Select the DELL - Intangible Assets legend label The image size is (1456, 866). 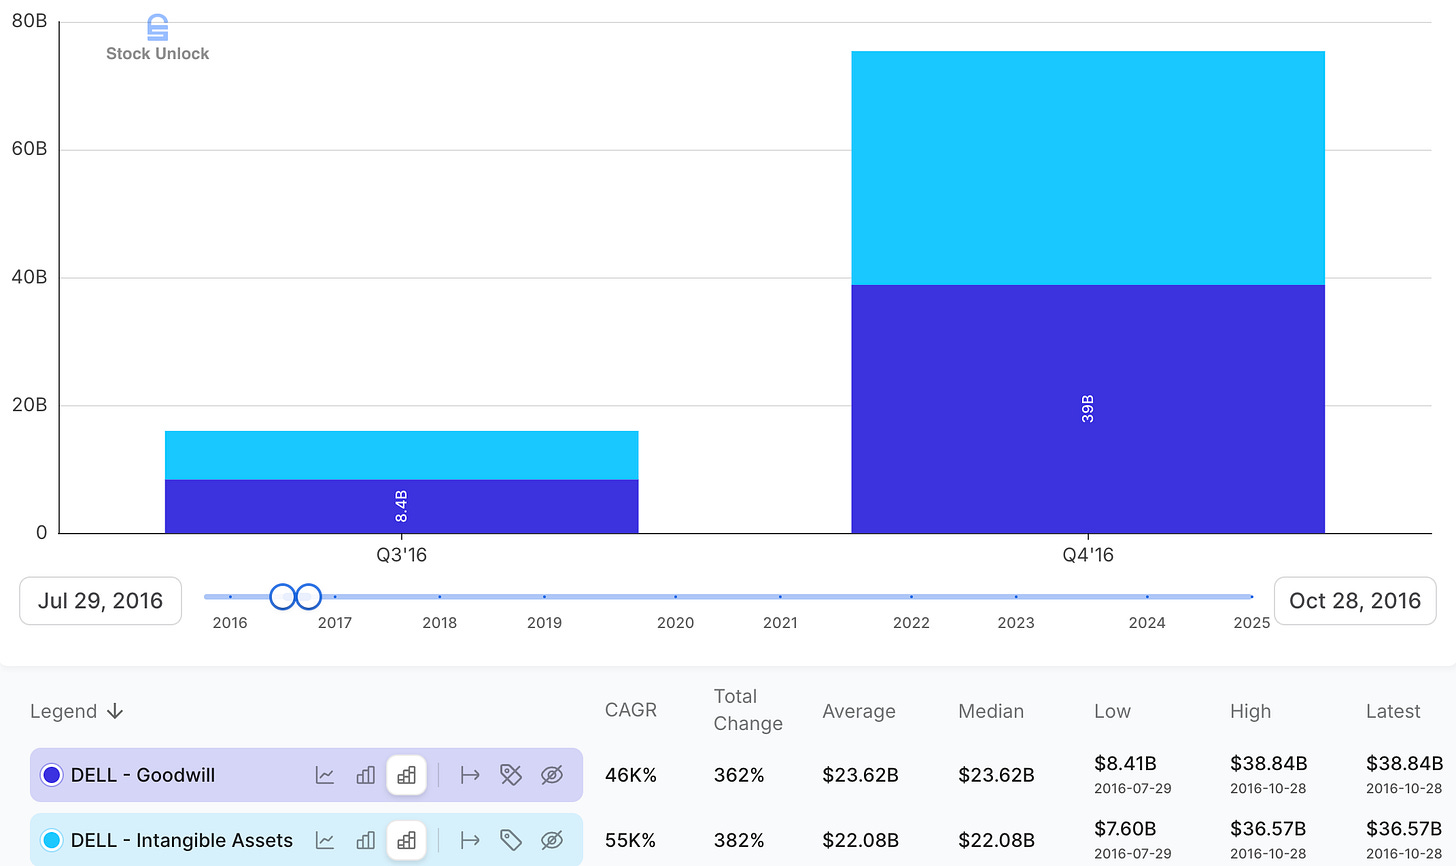click(x=182, y=840)
